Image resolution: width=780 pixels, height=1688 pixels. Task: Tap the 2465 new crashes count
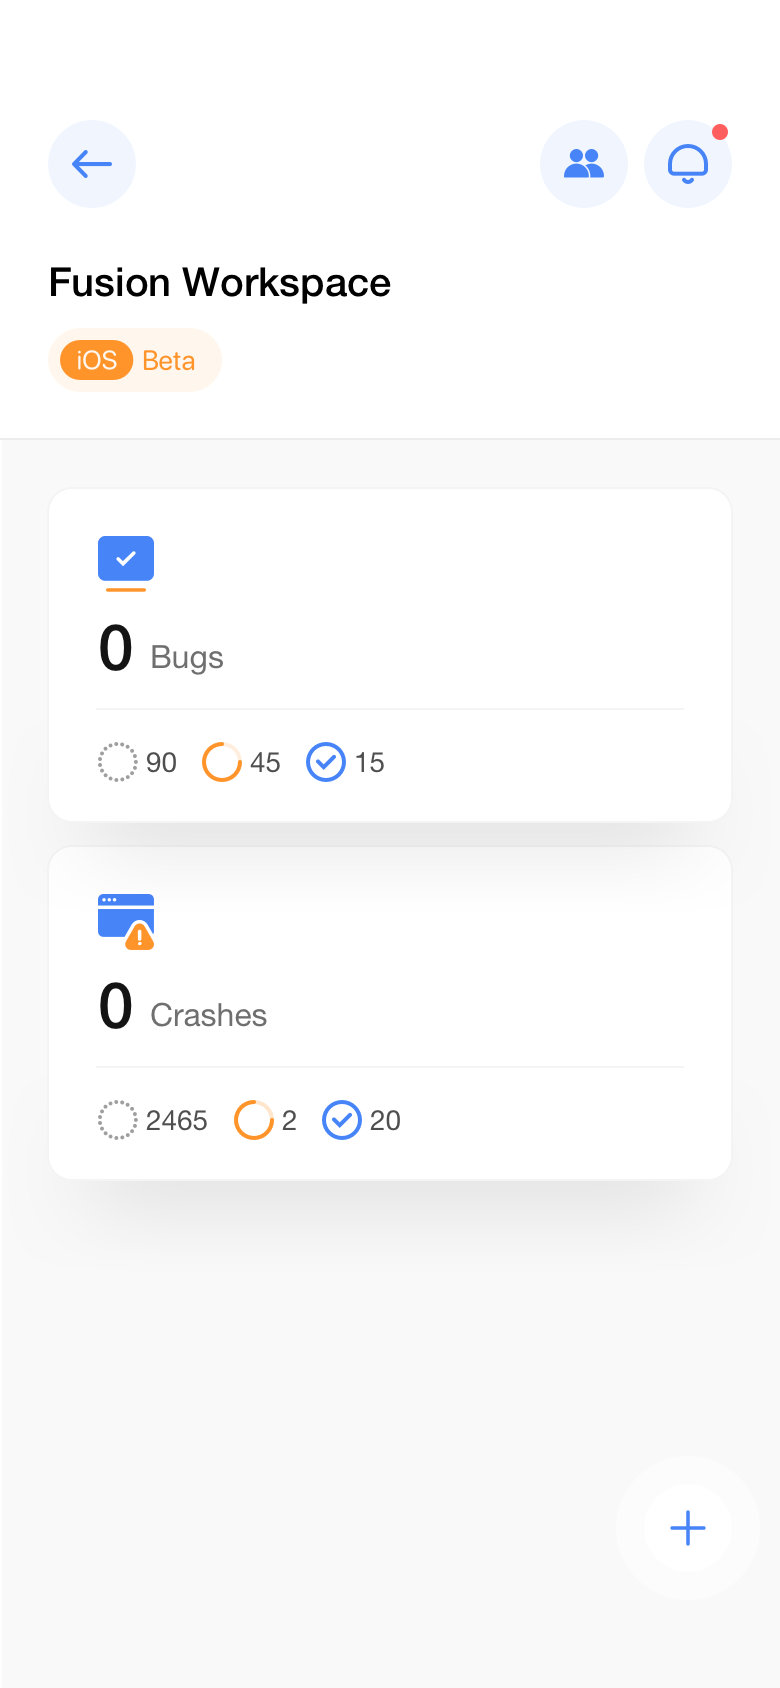177,1120
